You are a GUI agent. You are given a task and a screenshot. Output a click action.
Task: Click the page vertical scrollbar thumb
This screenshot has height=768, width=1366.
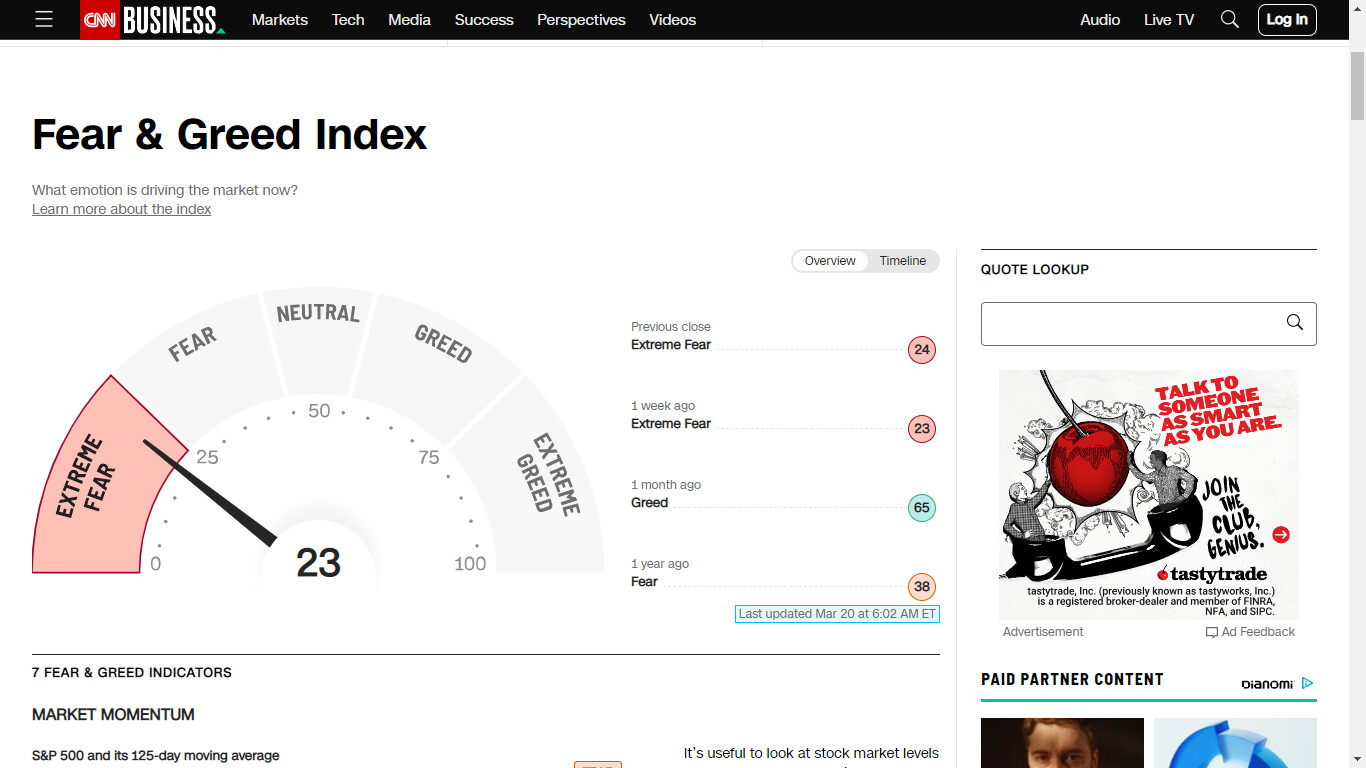[1357, 85]
